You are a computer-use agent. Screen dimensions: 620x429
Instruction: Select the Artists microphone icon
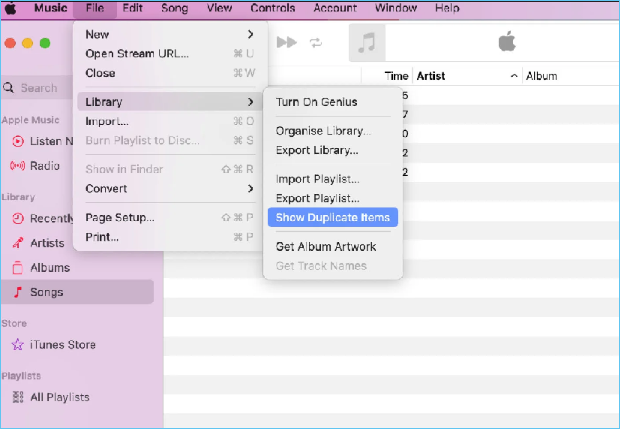tap(17, 243)
